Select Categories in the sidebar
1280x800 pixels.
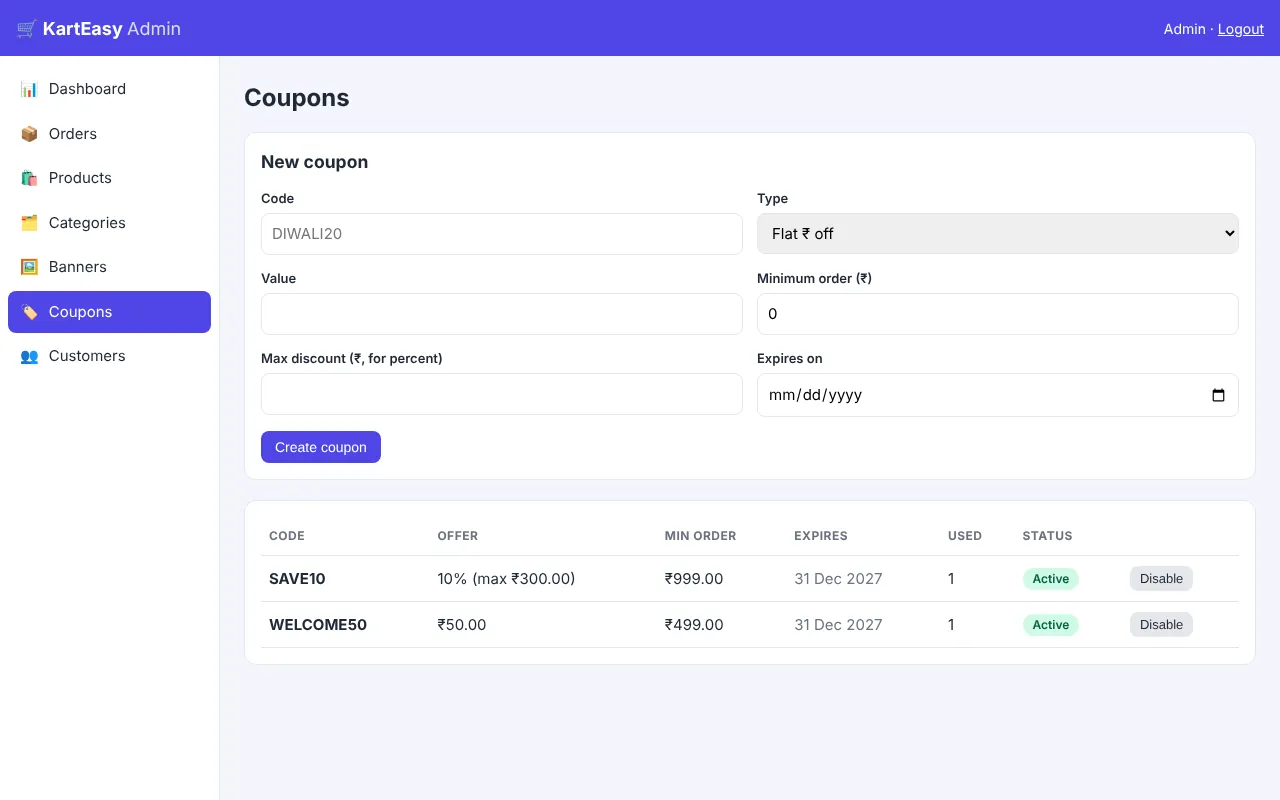[109, 223]
